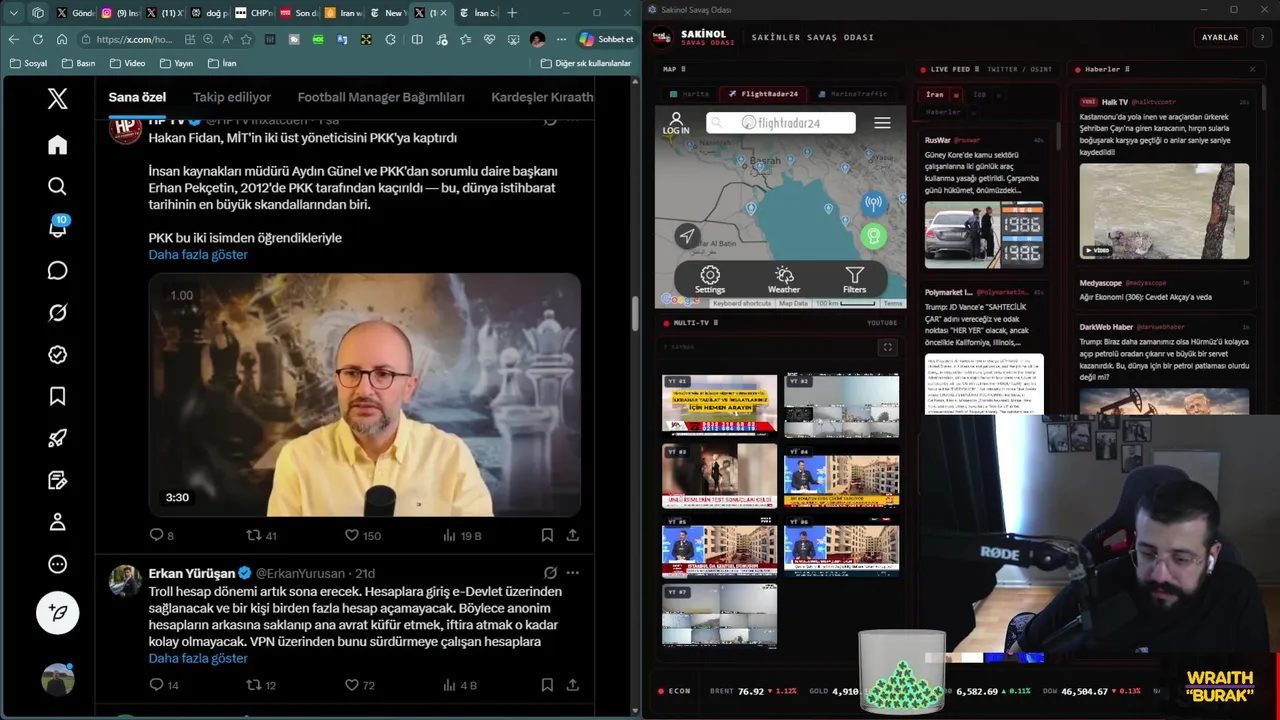The width and height of the screenshot is (1280, 720).
Task: Click flightradar24 LOG IN icon
Action: tap(676, 124)
